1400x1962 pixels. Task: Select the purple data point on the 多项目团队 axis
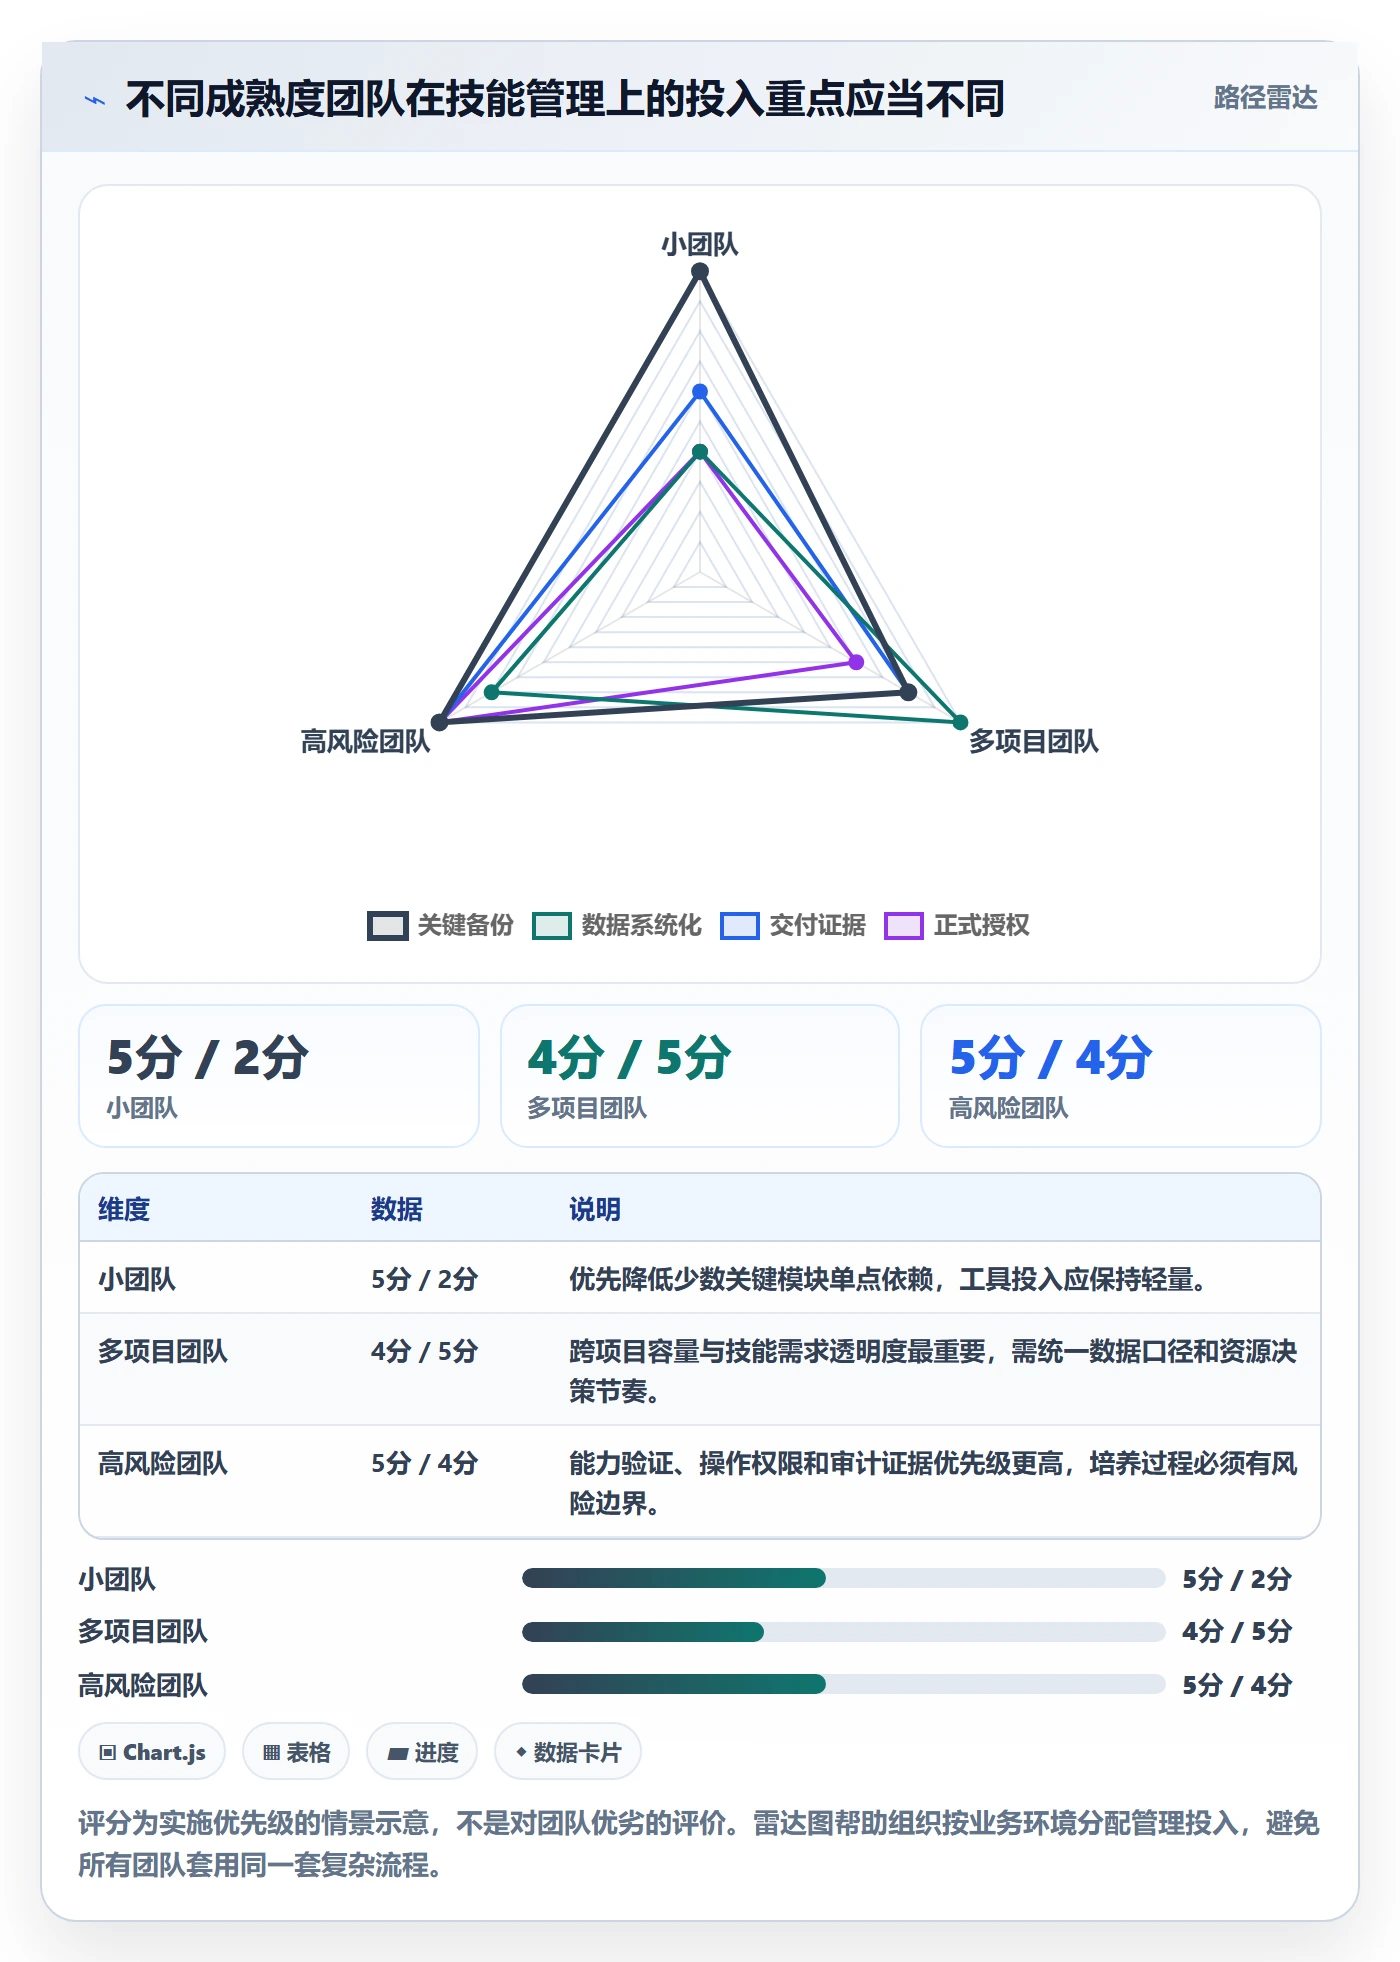click(x=856, y=662)
